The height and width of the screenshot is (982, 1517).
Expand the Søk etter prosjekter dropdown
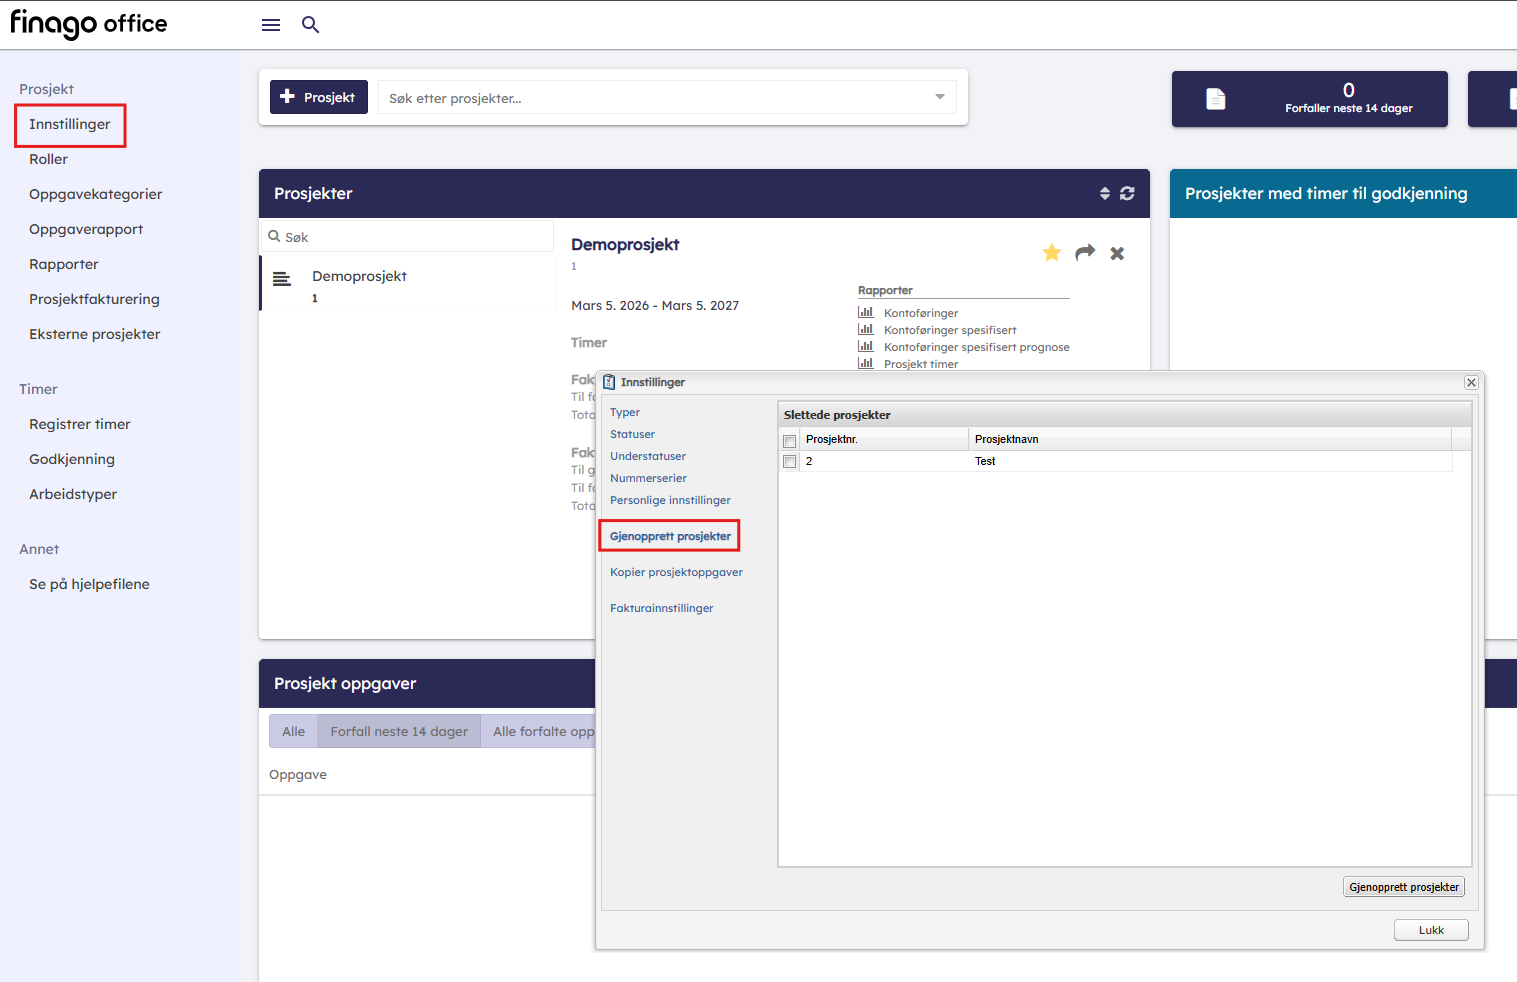[939, 97]
